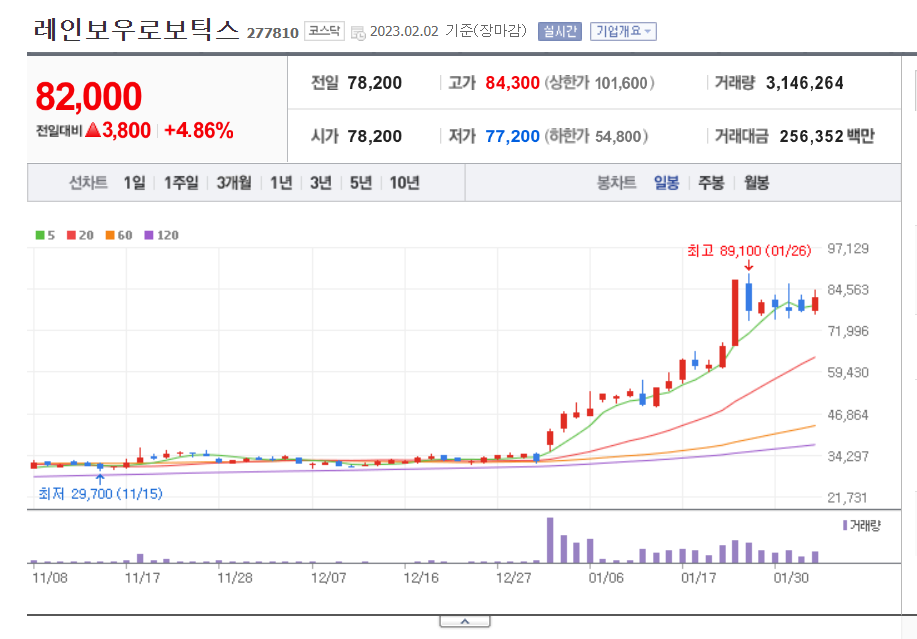Click the 97,129 price axis label
Image resolution: width=917 pixels, height=639 pixels.
point(847,248)
